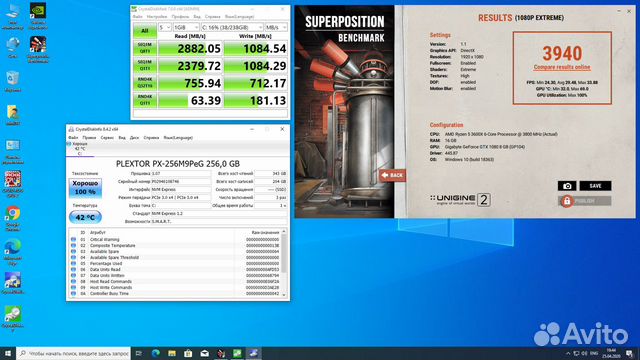
Task: Open Microsoft Store from the taskbar
Action: pos(188,353)
